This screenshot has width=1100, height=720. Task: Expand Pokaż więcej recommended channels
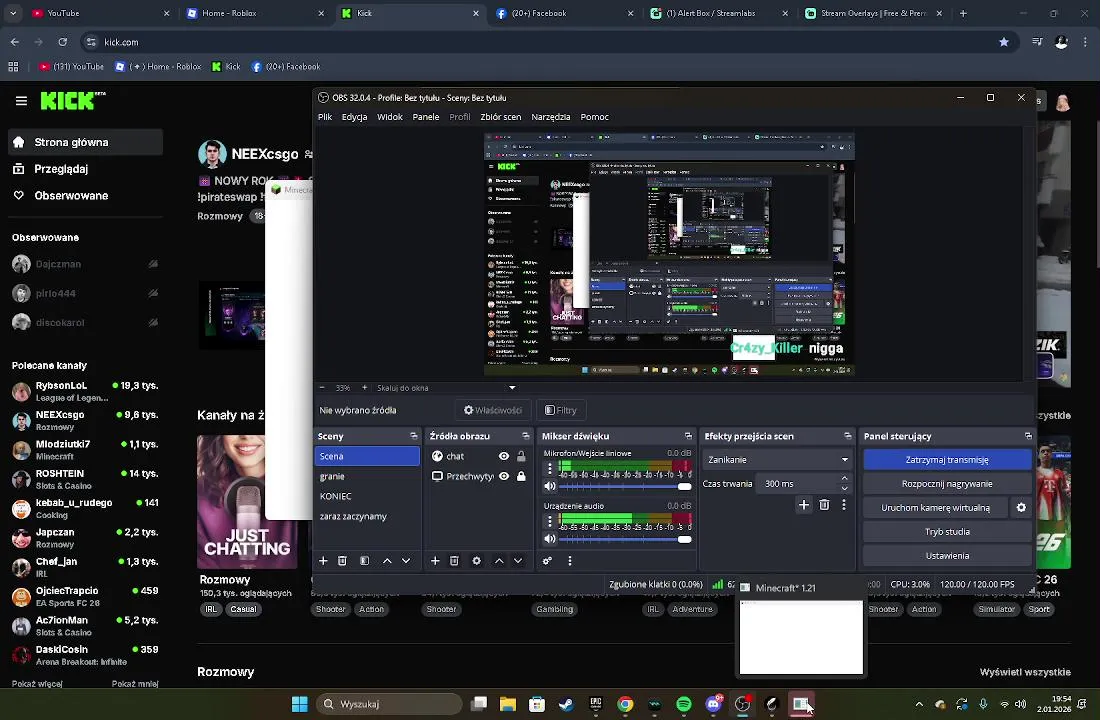pos(37,684)
